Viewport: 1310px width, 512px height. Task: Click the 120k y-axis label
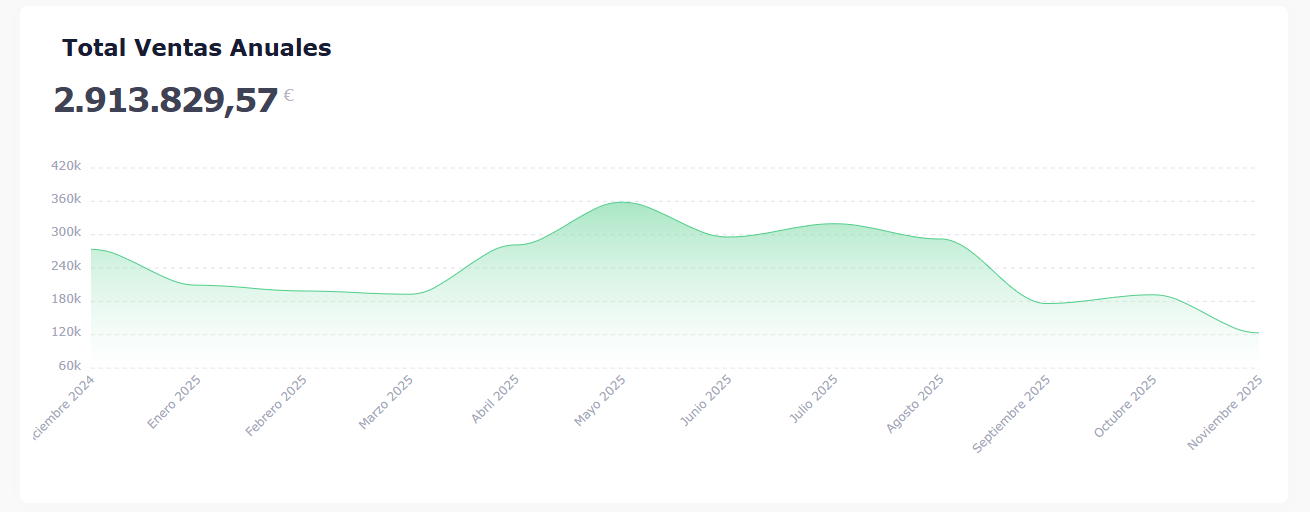65,333
